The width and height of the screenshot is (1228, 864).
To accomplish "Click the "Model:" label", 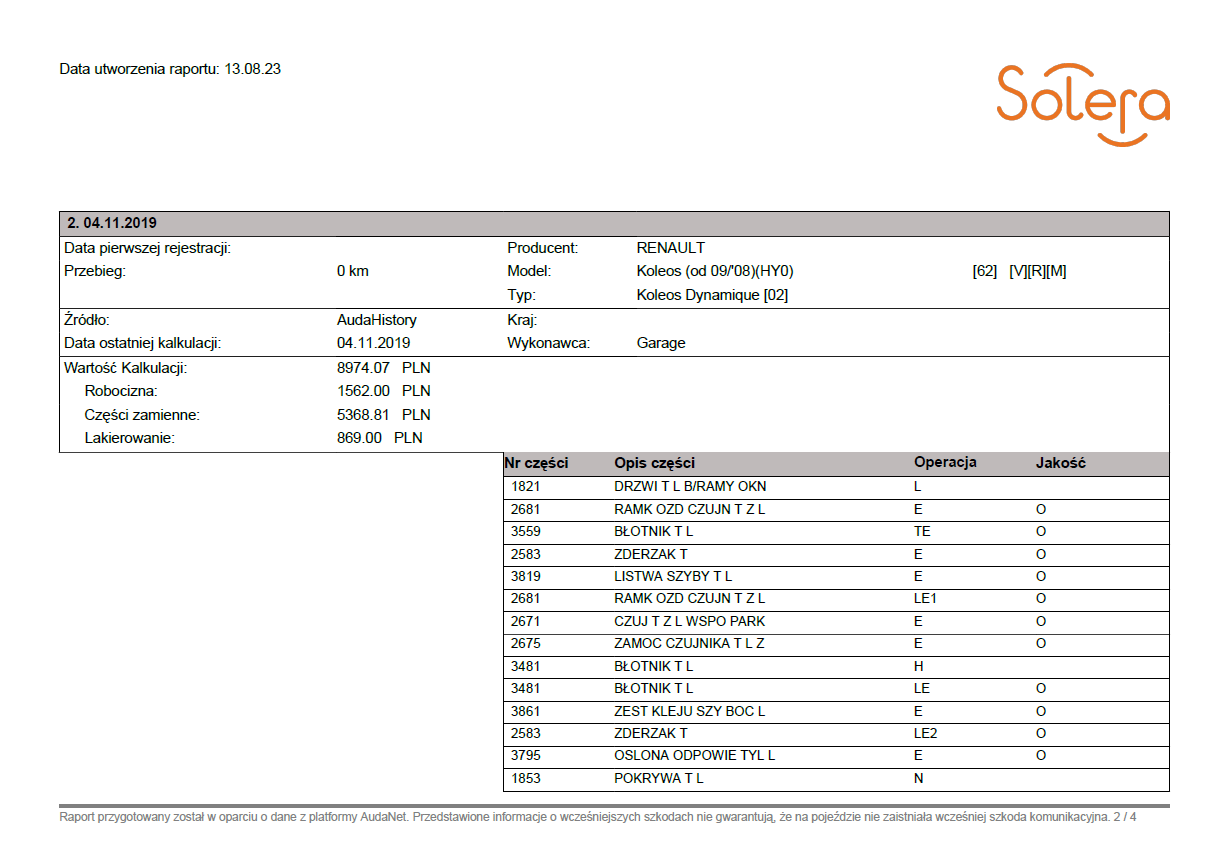I will click(529, 271).
